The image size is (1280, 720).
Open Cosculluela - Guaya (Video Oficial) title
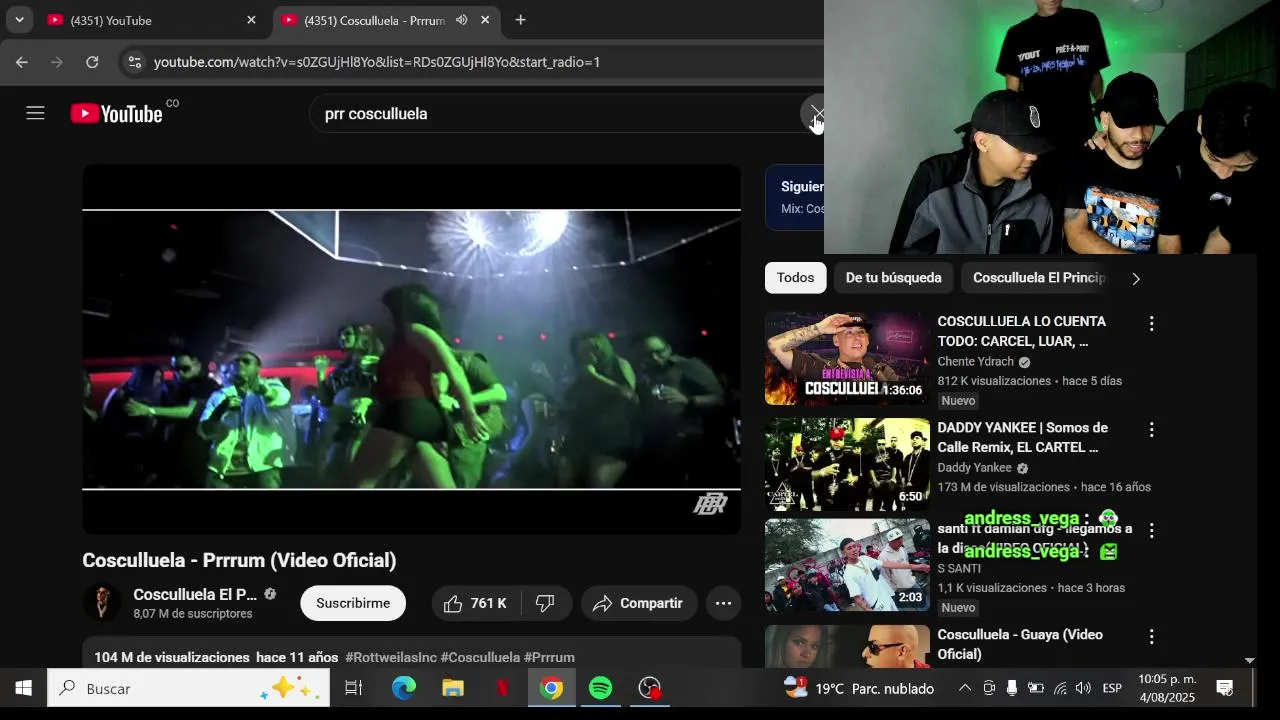pos(1020,644)
